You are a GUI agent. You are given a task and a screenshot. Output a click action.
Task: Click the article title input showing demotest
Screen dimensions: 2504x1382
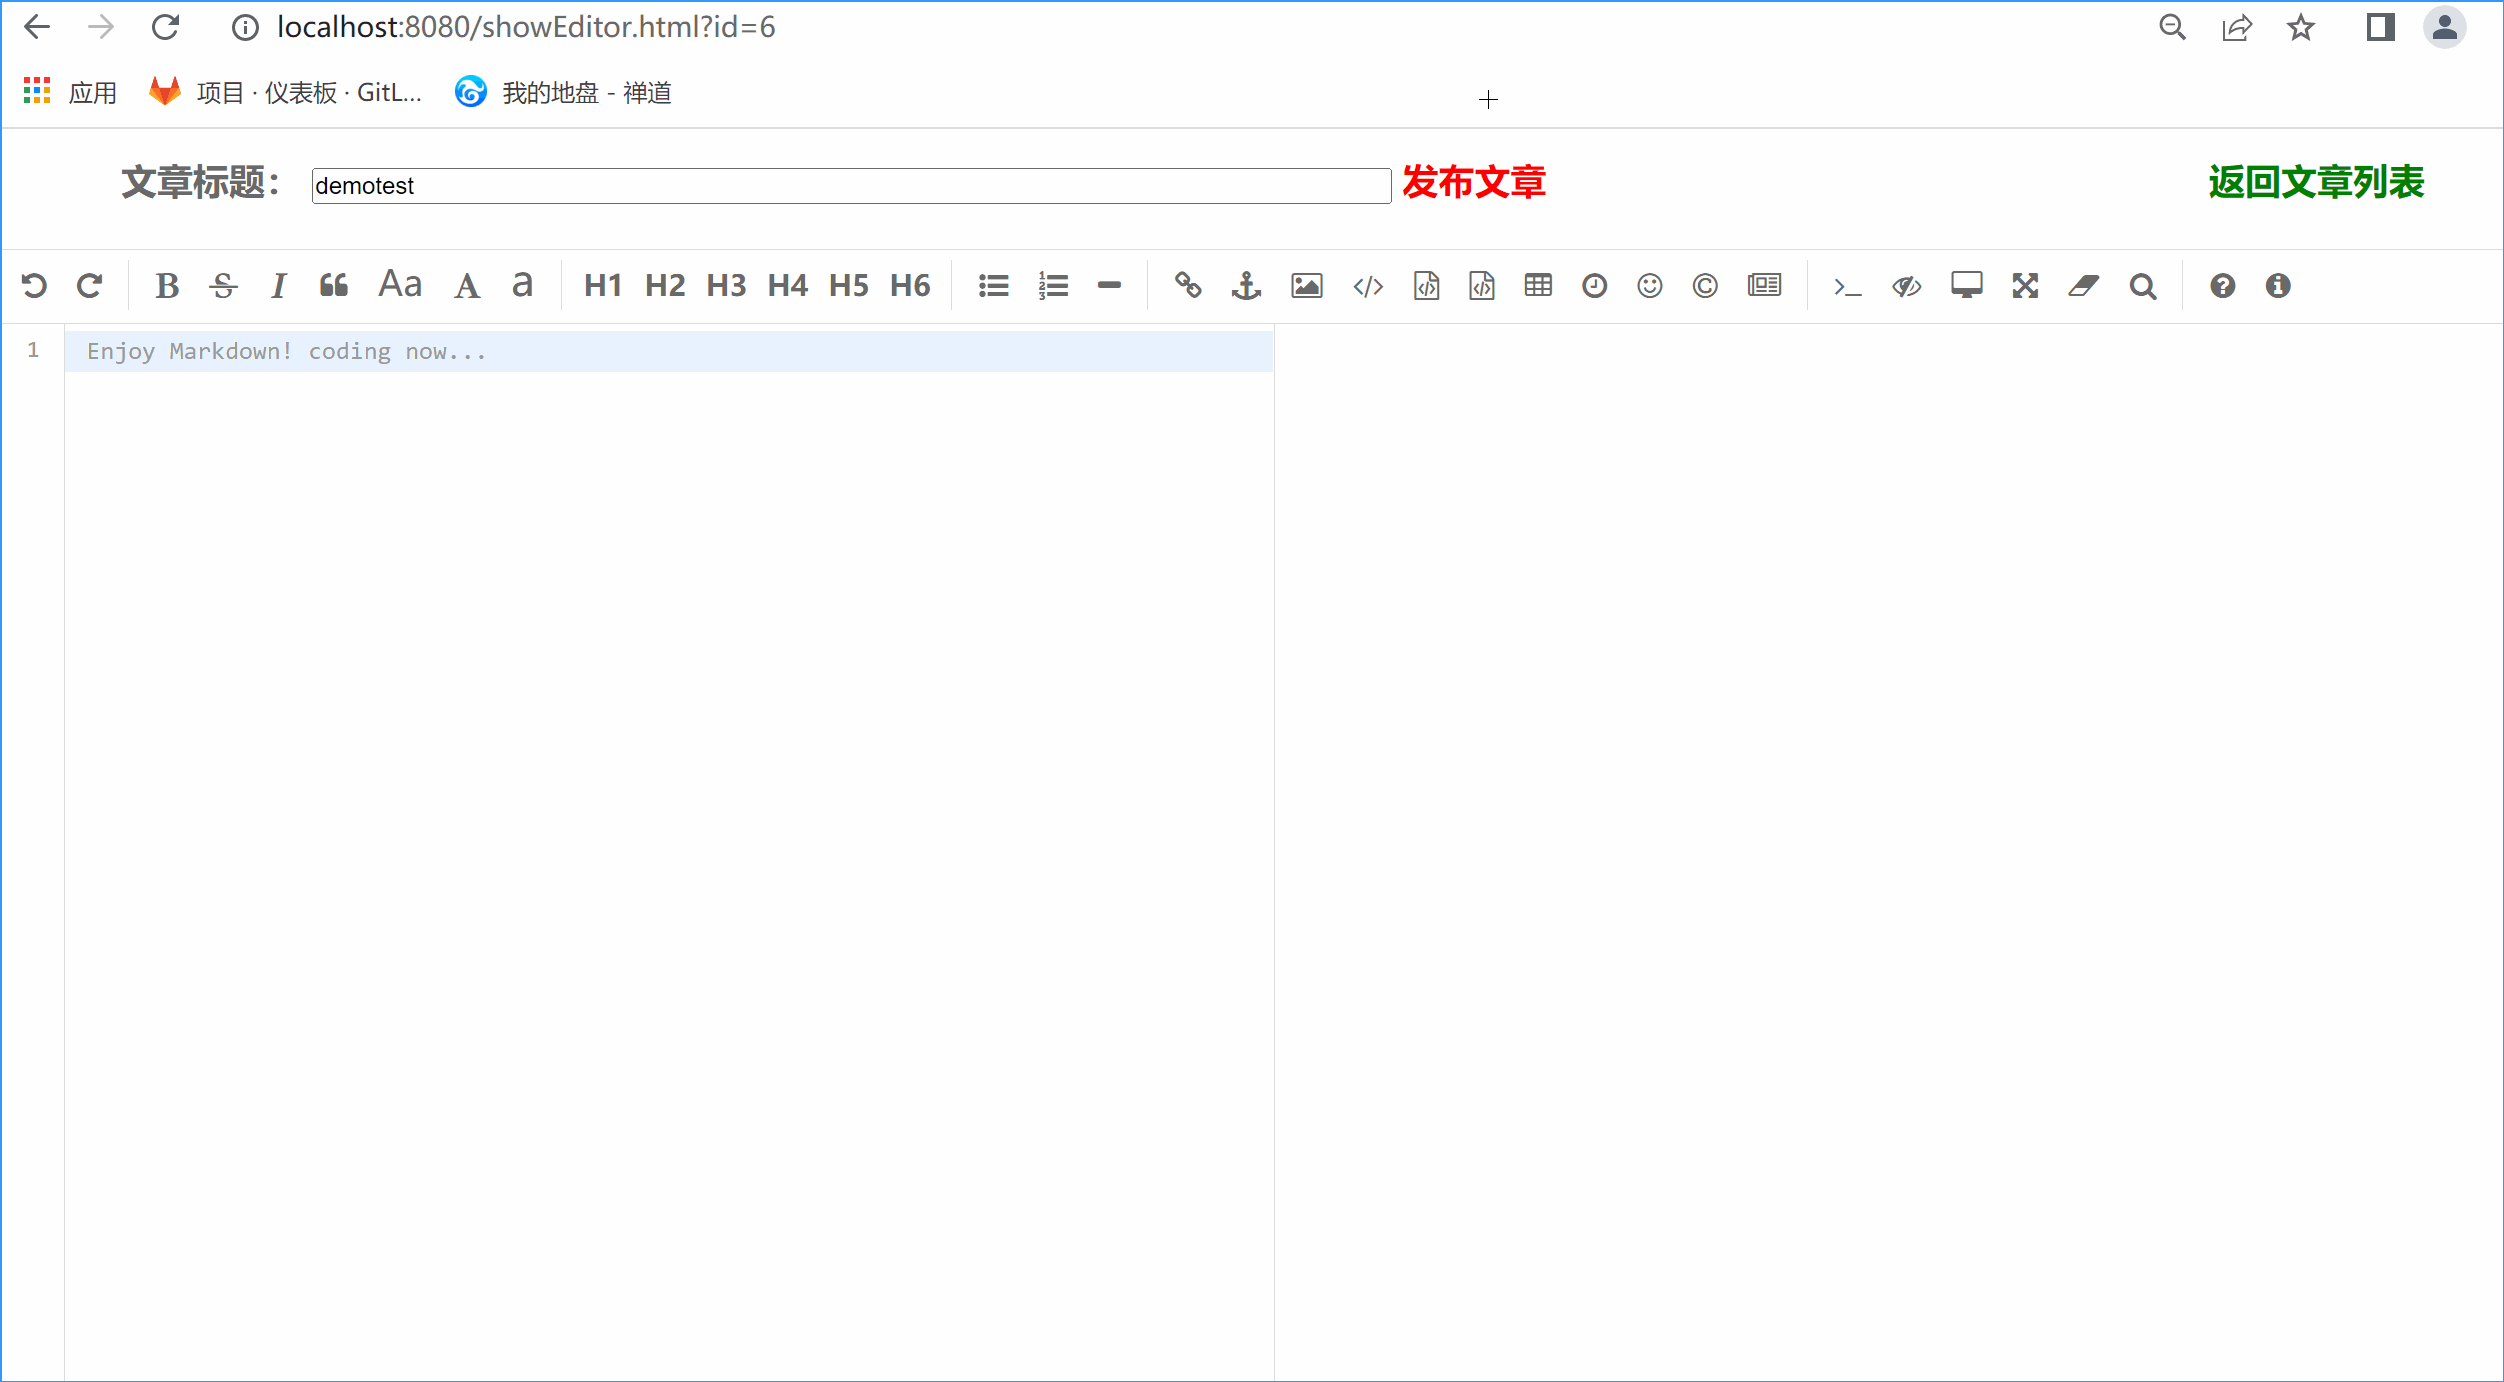(x=848, y=186)
